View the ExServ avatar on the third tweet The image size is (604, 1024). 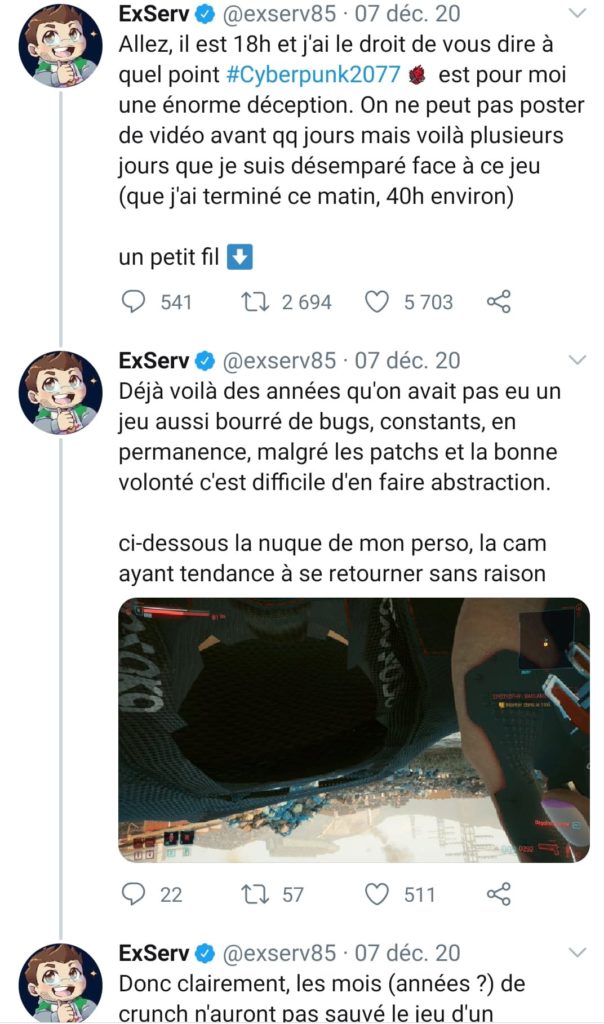[60, 984]
